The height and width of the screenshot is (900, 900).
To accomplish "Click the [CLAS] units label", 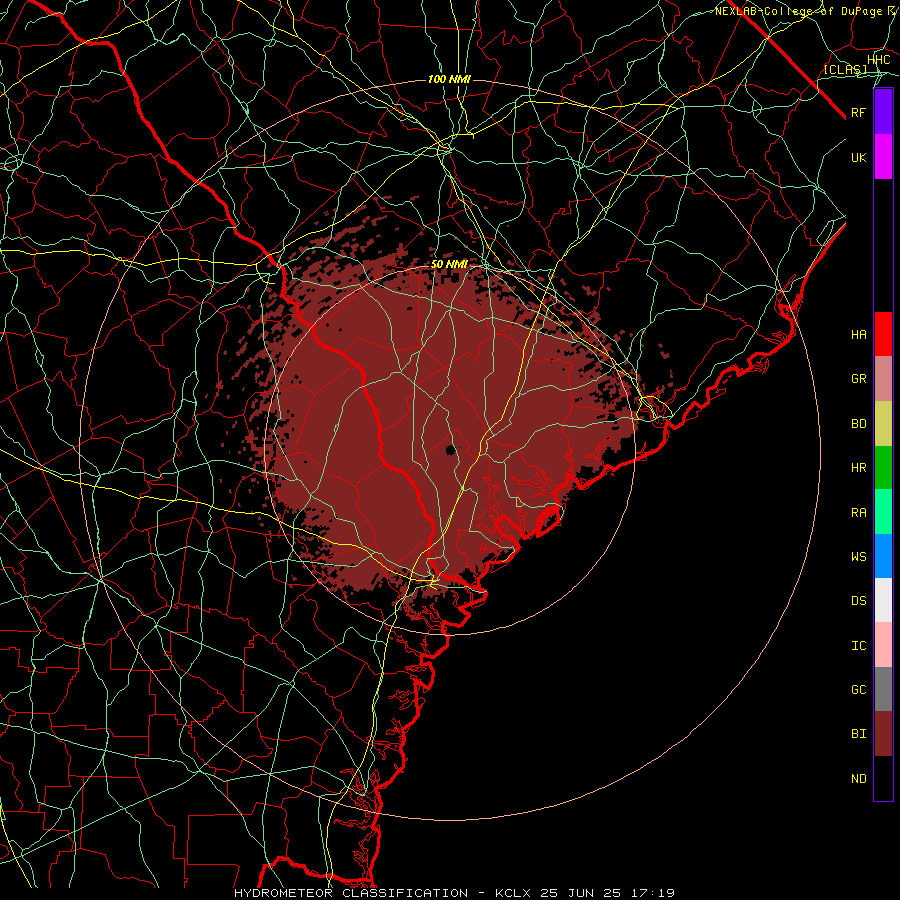I will (x=845, y=69).
